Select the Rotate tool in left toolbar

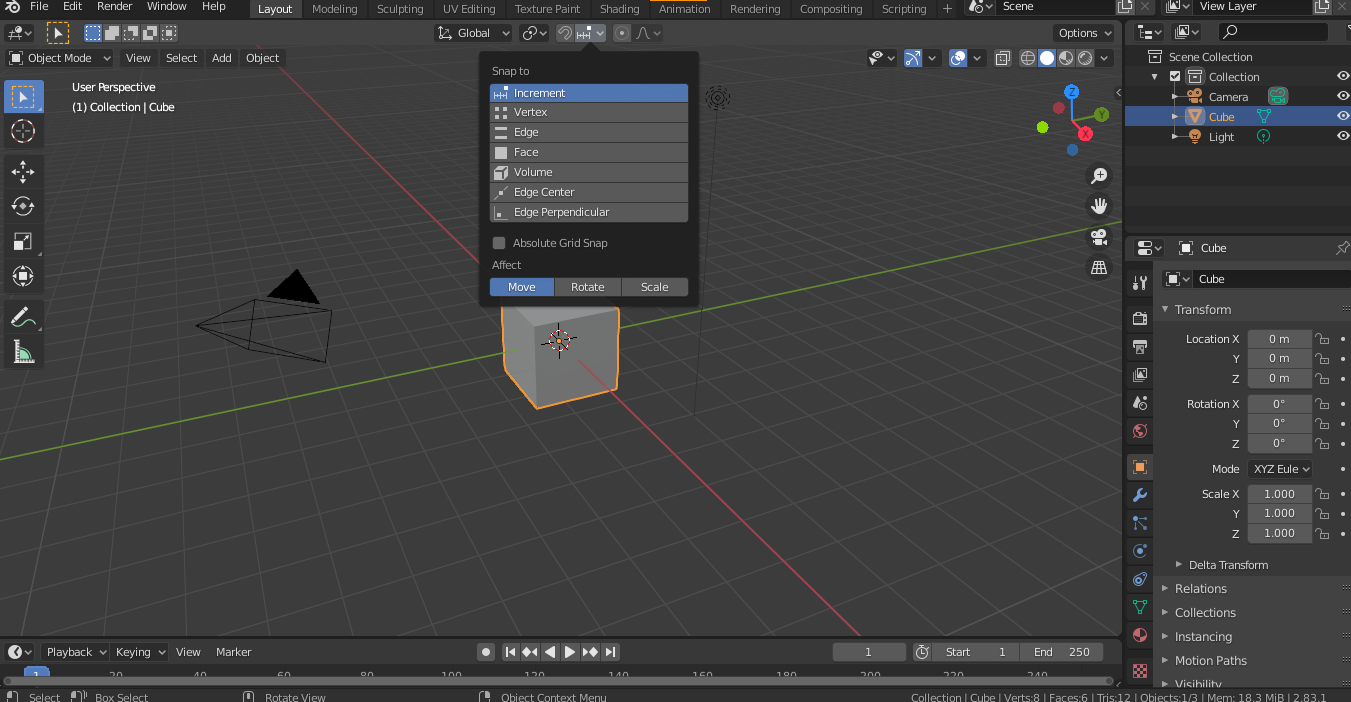pyautogui.click(x=23, y=206)
